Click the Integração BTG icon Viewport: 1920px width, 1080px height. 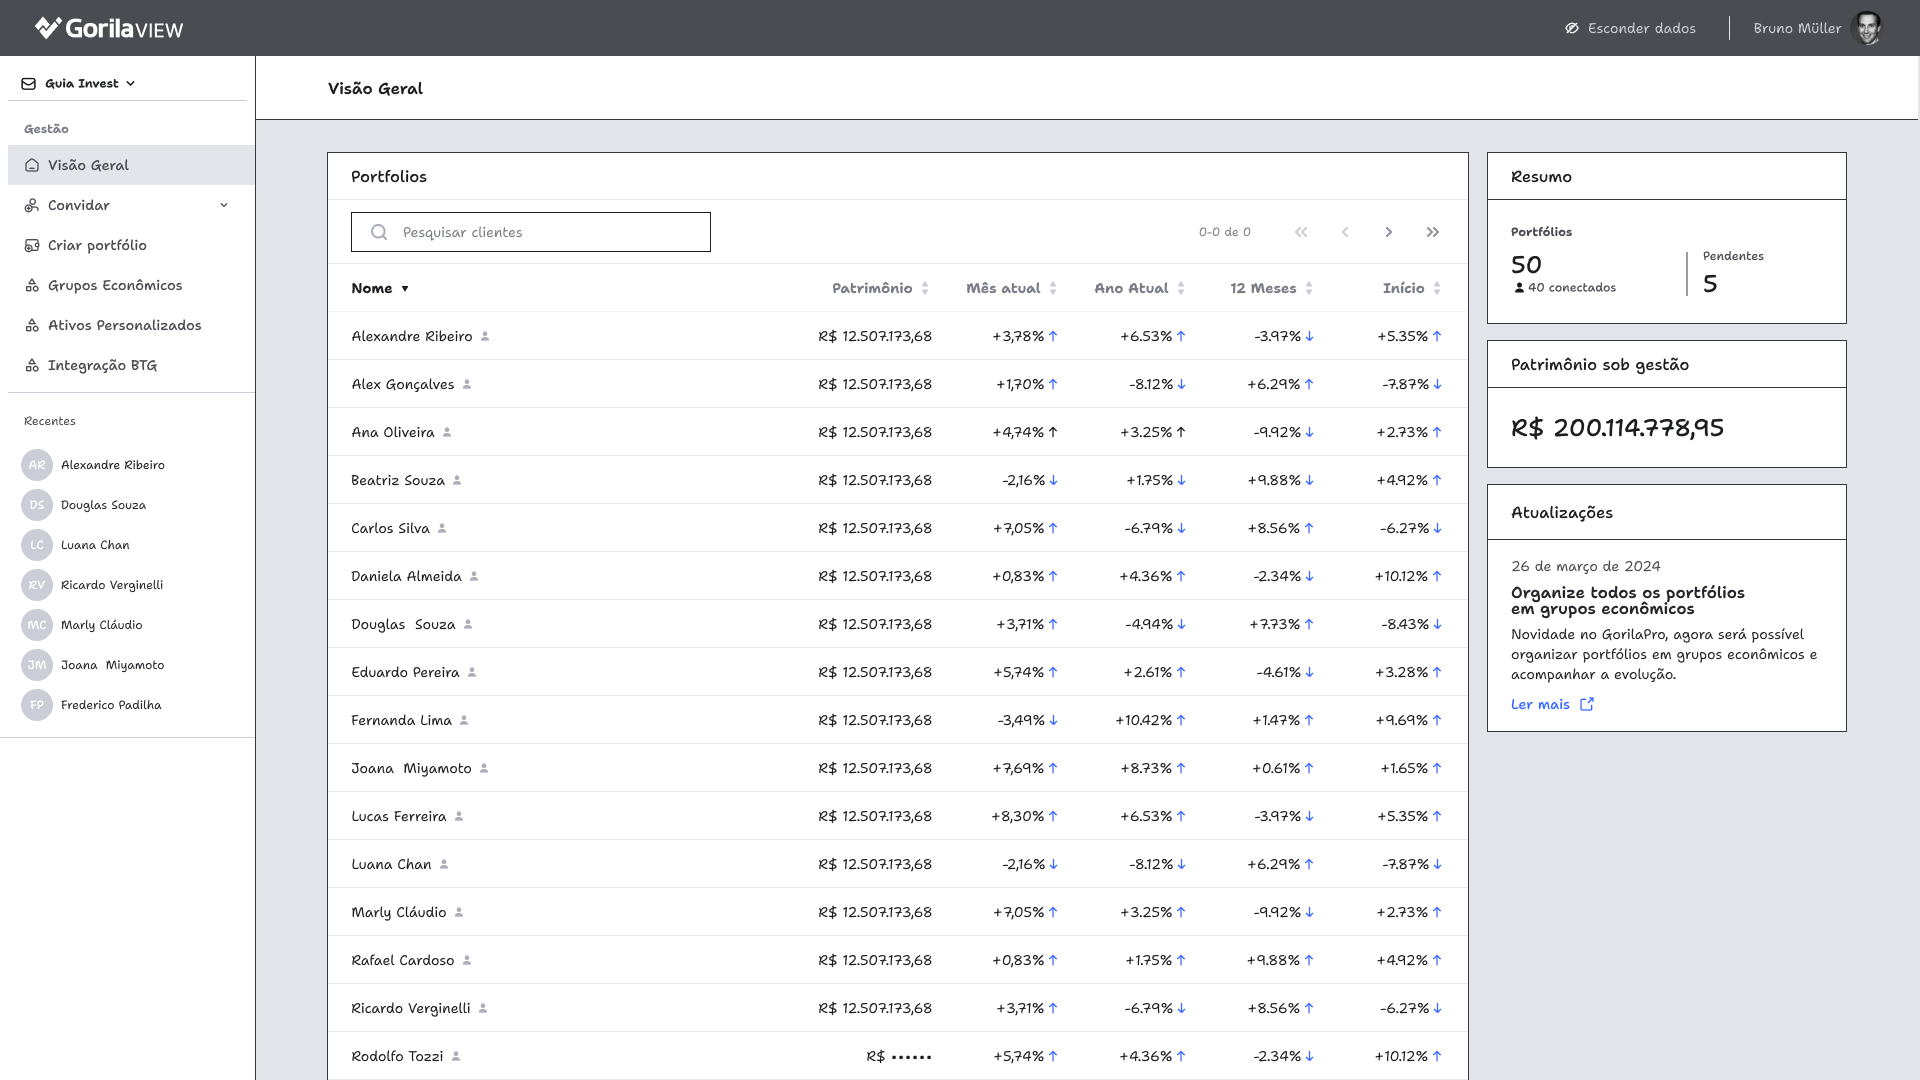click(x=32, y=365)
